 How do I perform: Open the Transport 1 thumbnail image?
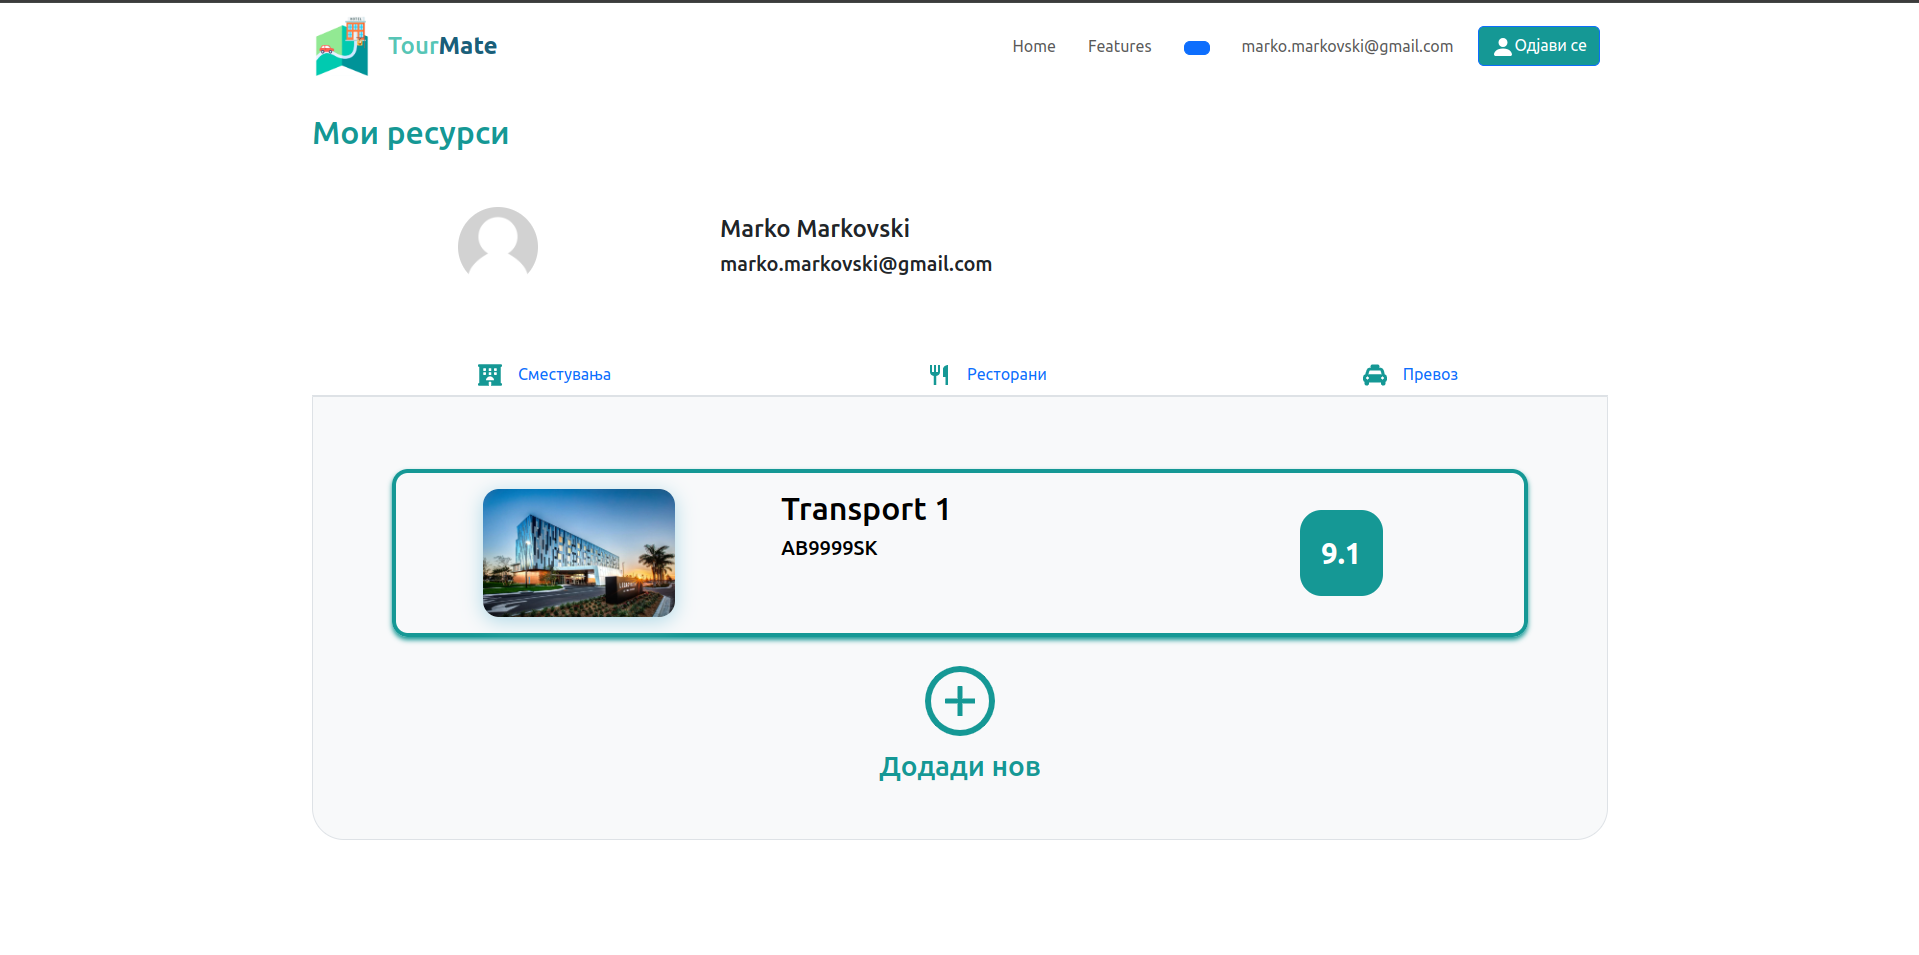(x=578, y=553)
